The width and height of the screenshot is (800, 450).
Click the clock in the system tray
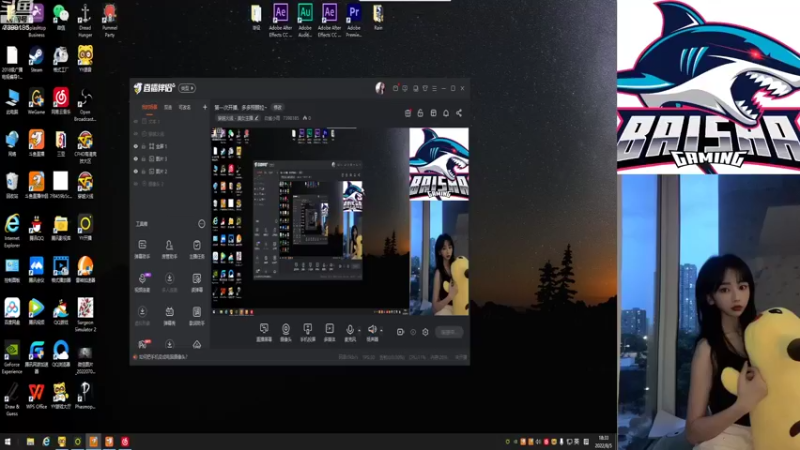(604, 442)
